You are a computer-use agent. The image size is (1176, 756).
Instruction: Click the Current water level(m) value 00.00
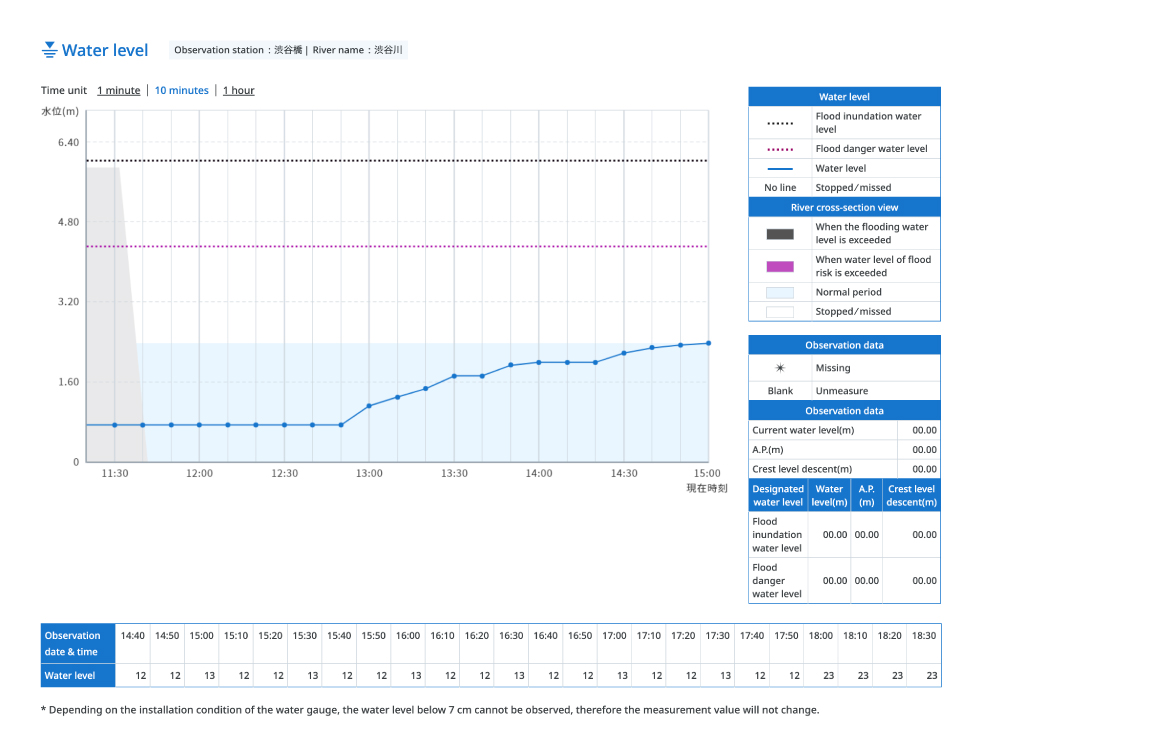coord(924,430)
